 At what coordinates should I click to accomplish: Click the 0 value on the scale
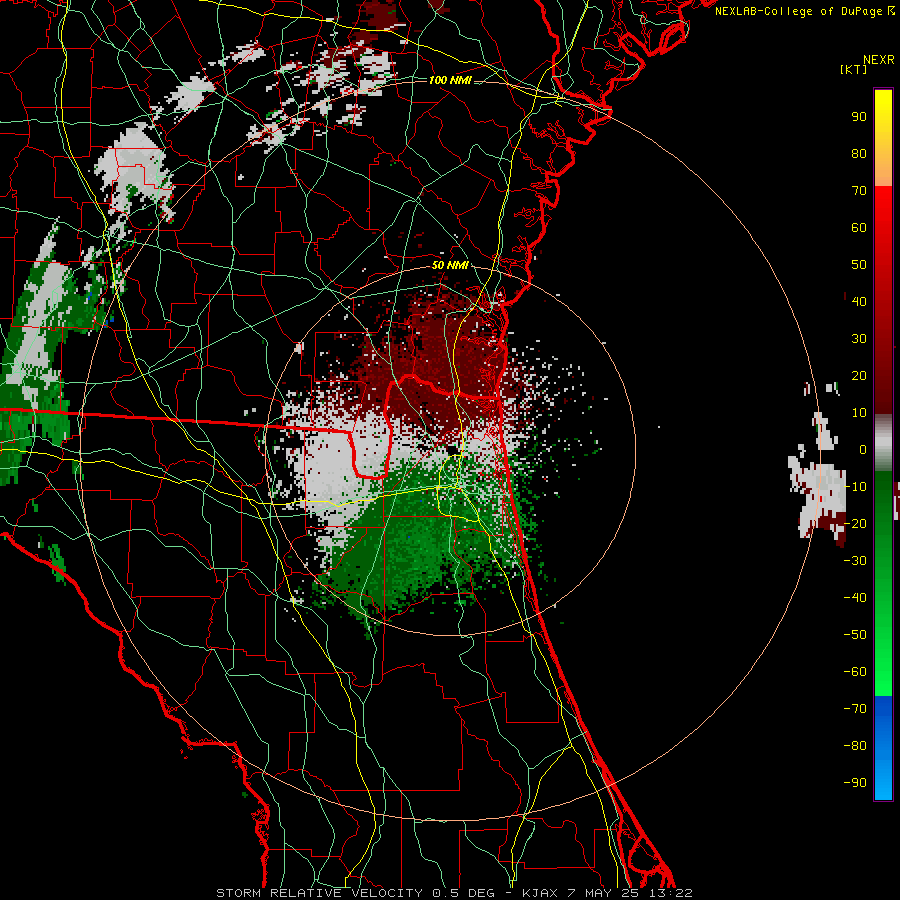(x=863, y=450)
